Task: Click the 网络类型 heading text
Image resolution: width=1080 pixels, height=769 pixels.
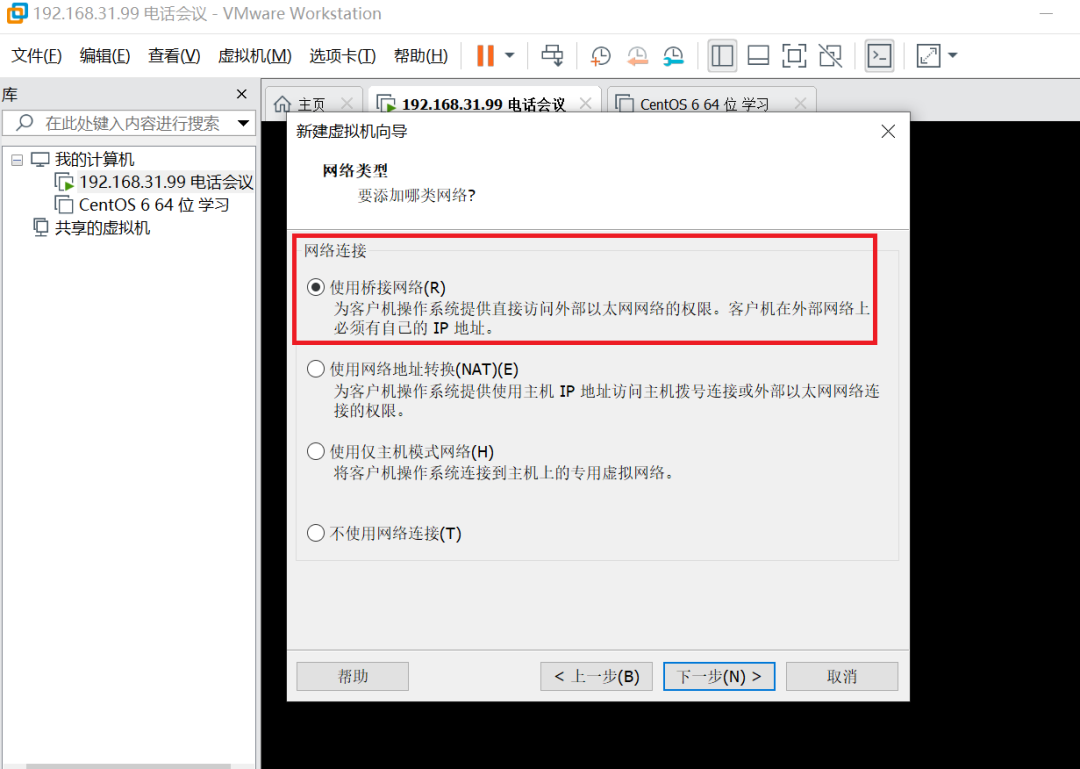Action: 355,170
